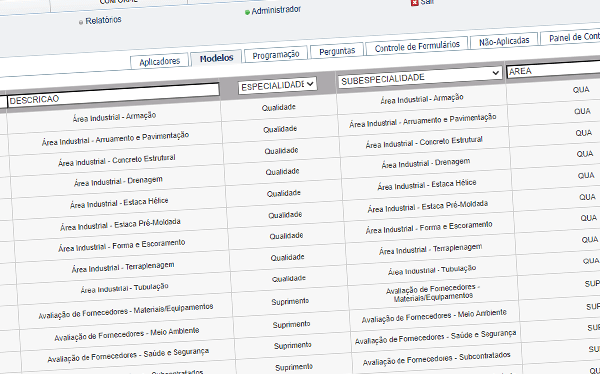Image resolution: width=600 pixels, height=374 pixels.
Task: Click QUA area cell in Armação row
Action: [x=581, y=90]
